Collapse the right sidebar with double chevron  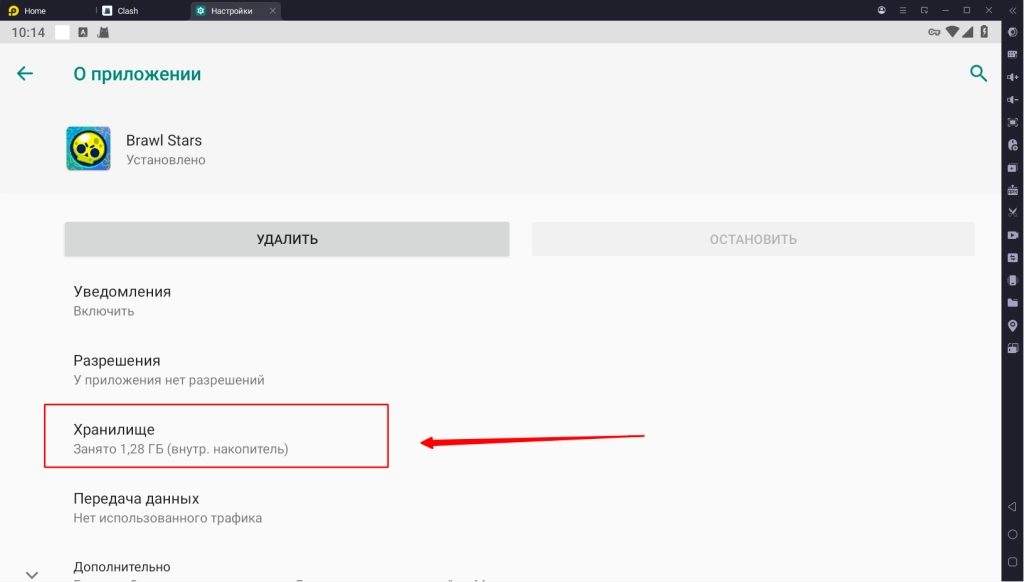(1012, 10)
